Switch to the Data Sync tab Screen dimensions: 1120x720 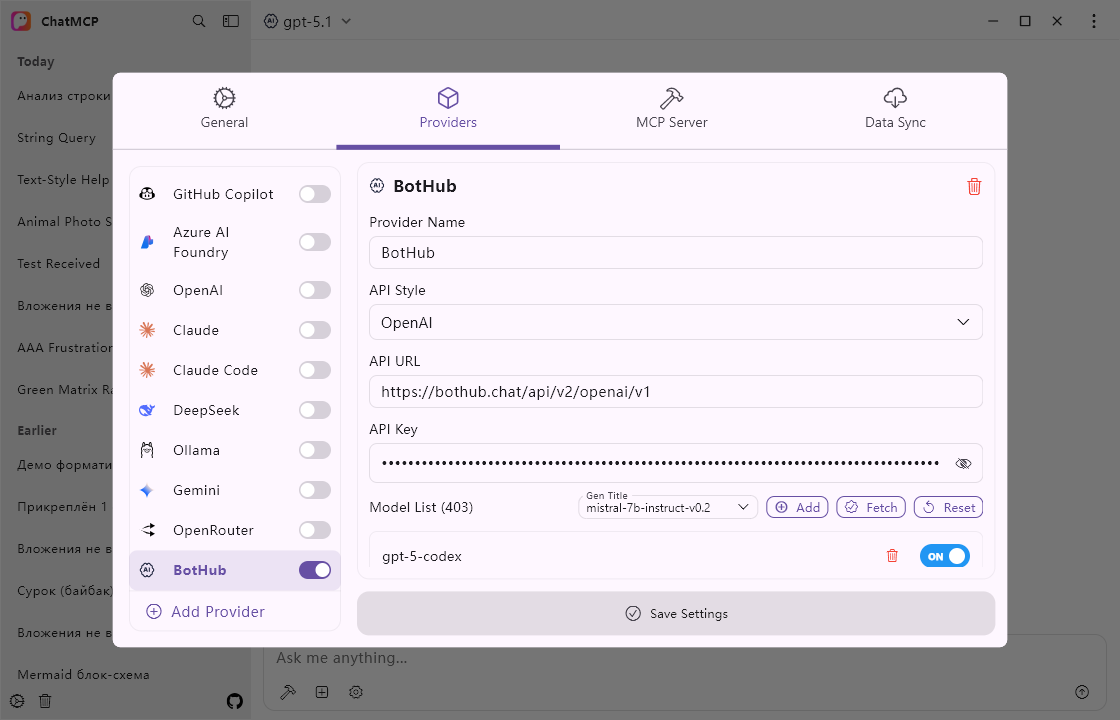point(895,110)
